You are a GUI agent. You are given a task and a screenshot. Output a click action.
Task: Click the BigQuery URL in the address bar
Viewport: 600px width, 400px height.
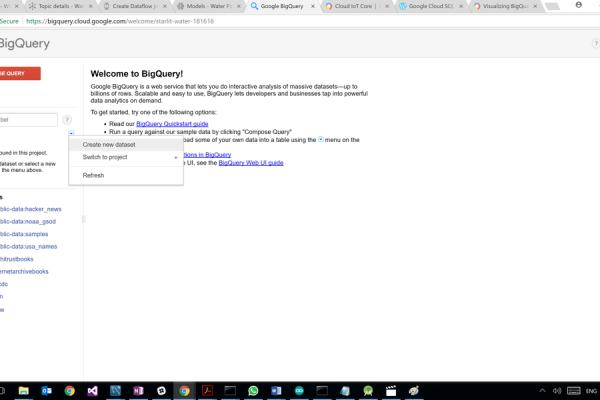tap(120, 21)
